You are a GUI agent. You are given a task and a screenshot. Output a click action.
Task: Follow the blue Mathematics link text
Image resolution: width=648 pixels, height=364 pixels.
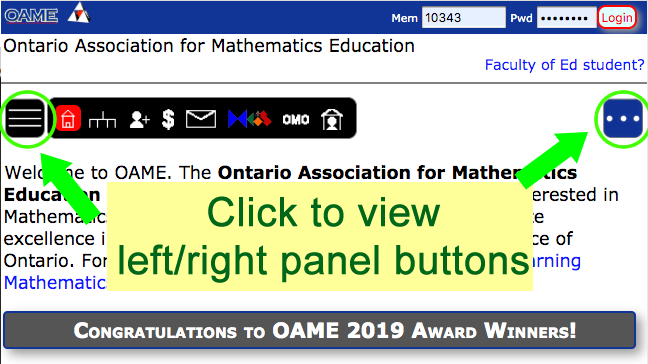55,283
